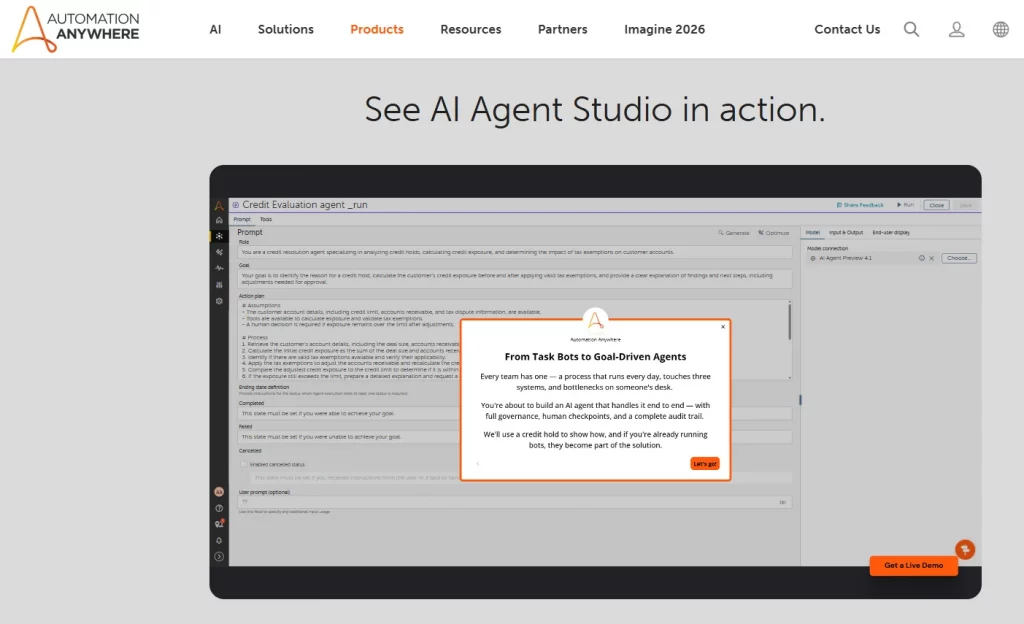Click the Completed state text field

[515, 413]
